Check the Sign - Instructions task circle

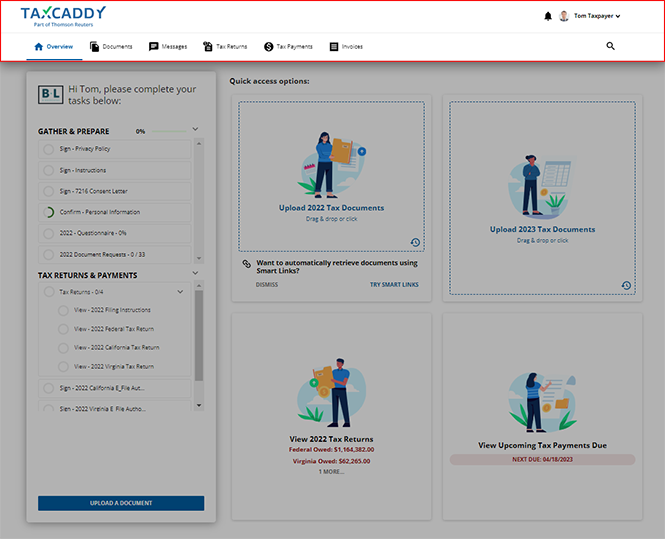[48, 170]
